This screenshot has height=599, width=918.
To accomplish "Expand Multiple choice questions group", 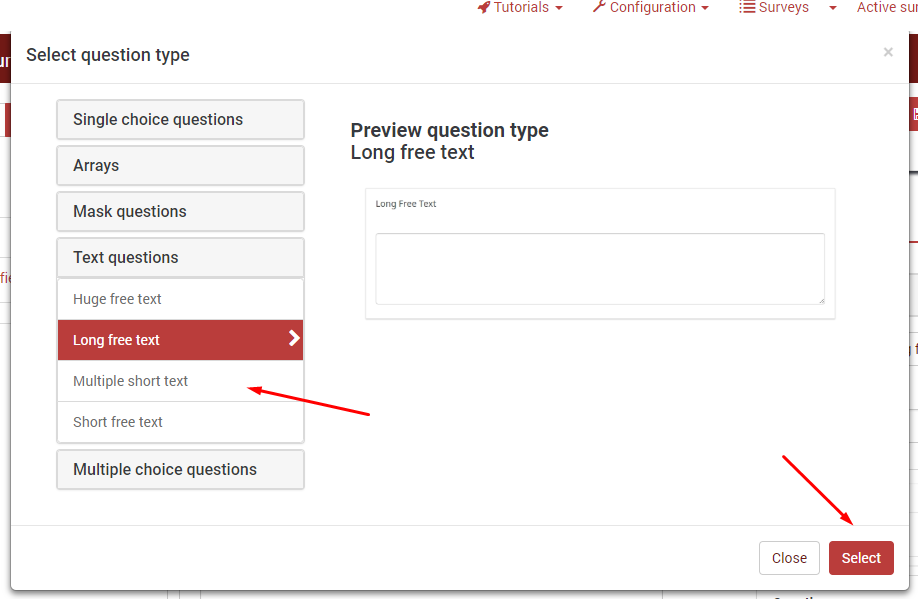I will (180, 470).
